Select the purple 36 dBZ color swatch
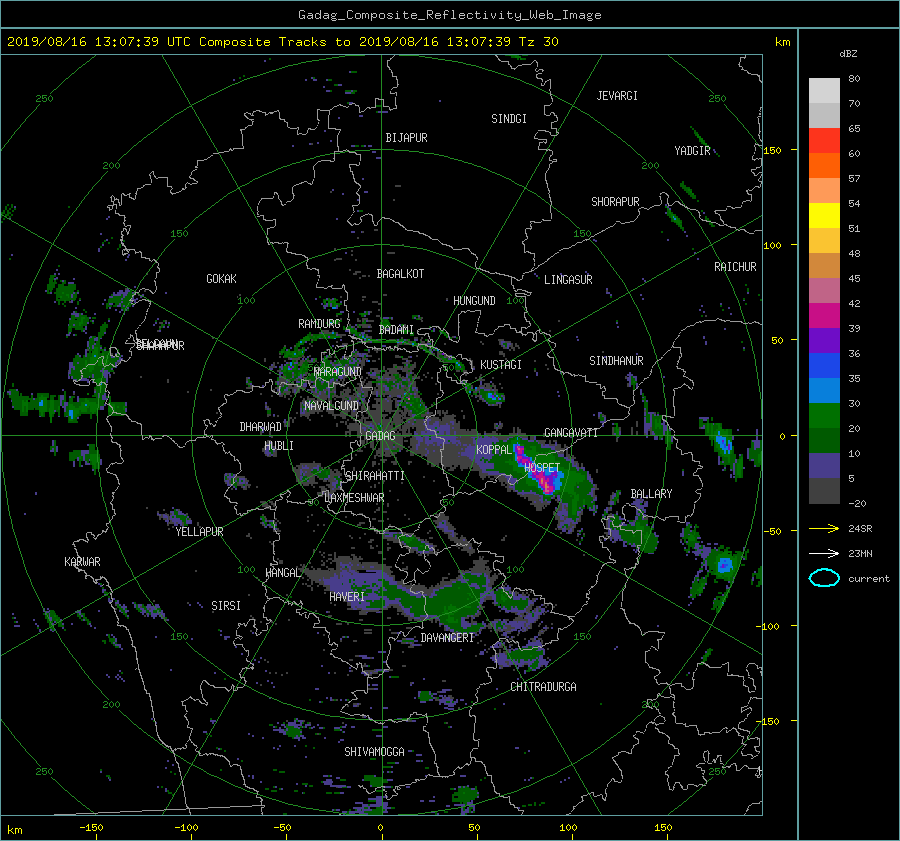 (x=824, y=341)
